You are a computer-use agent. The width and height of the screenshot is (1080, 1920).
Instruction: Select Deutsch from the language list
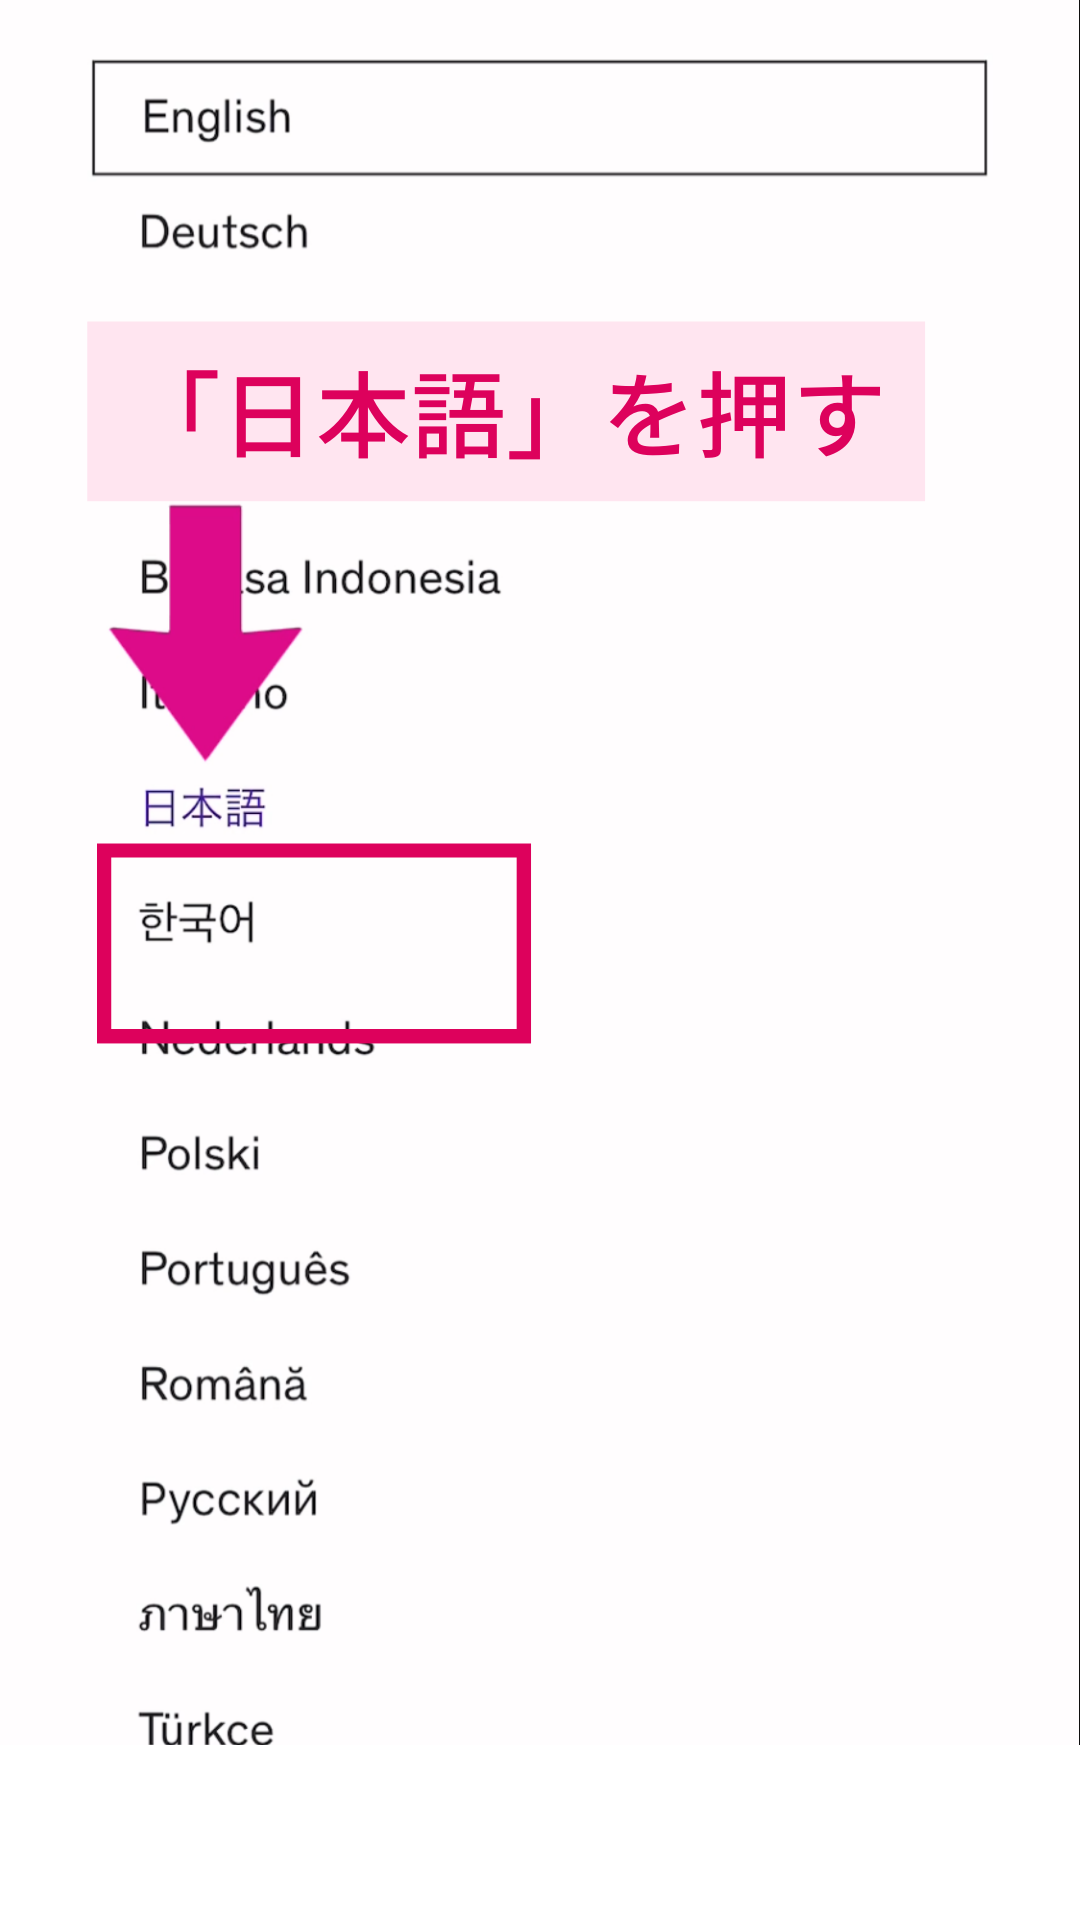pyautogui.click(x=224, y=233)
